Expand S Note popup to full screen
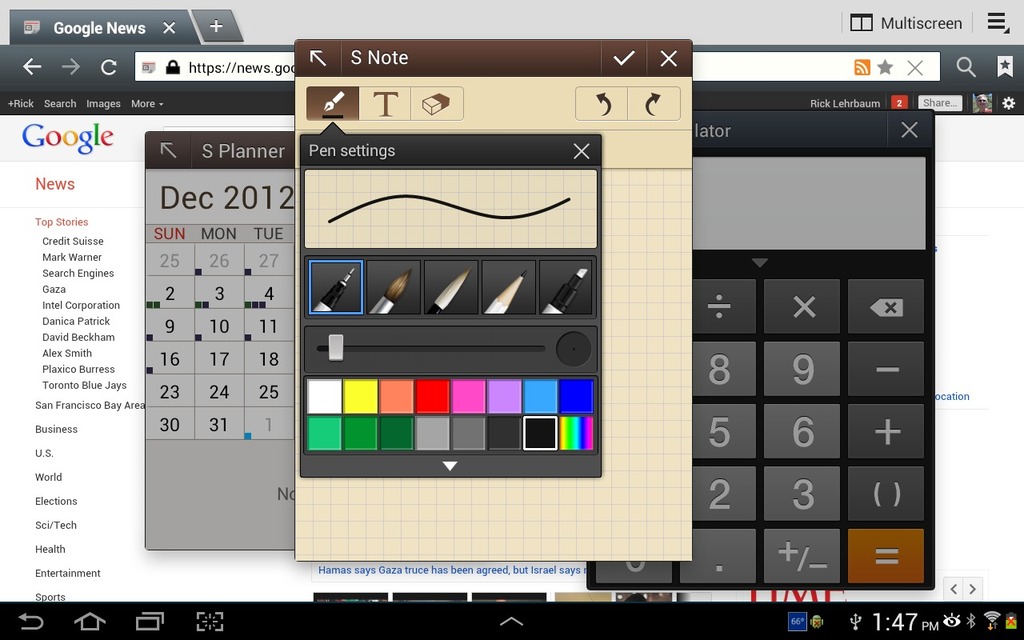Image resolution: width=1024 pixels, height=640 pixels. point(318,59)
